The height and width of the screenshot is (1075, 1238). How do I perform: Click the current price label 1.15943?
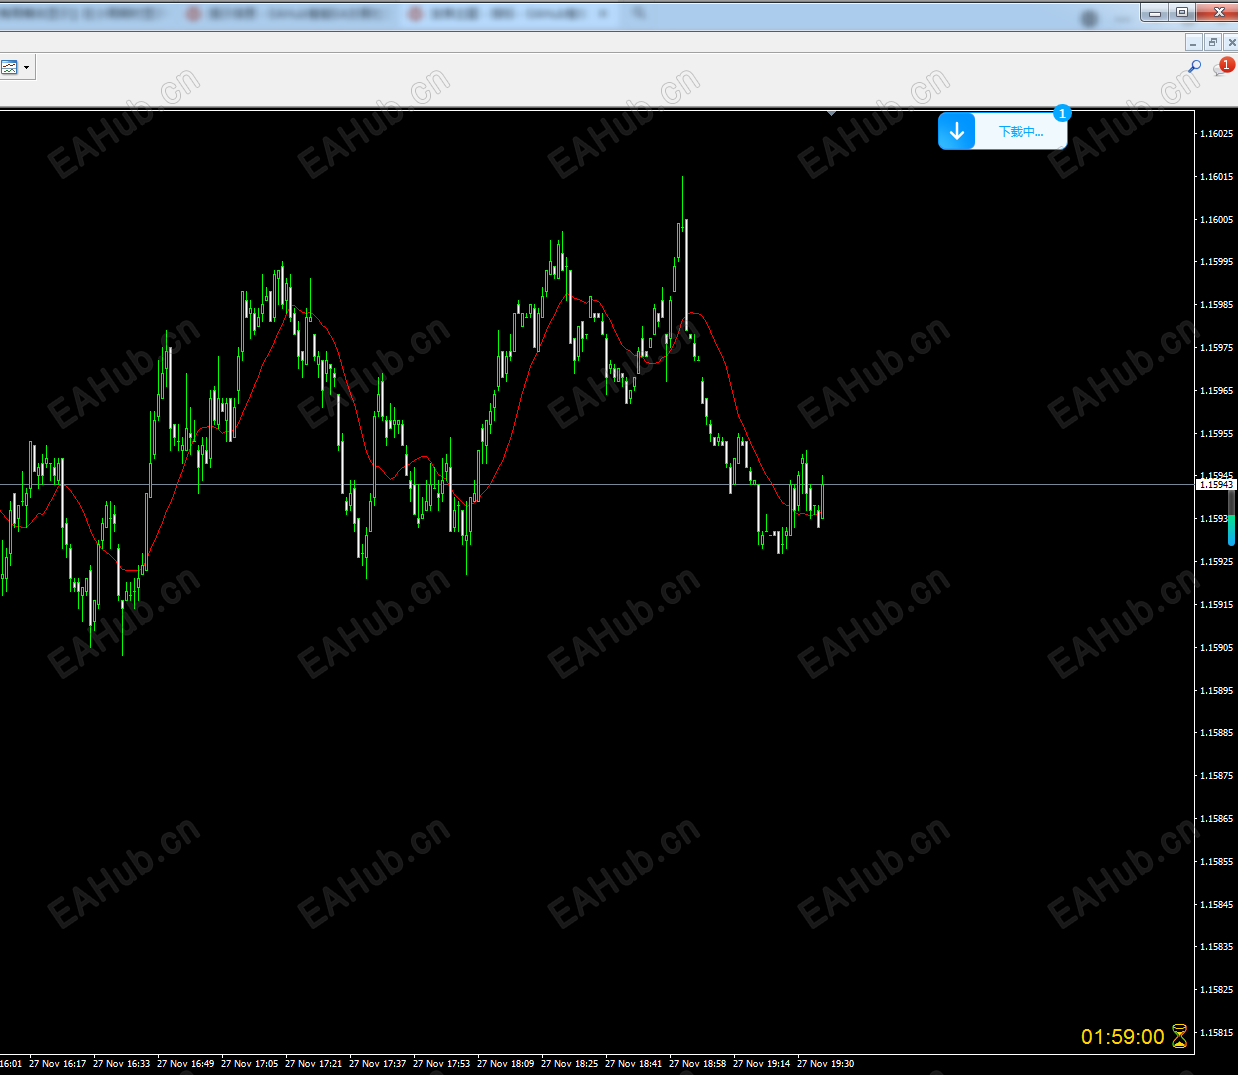1216,484
